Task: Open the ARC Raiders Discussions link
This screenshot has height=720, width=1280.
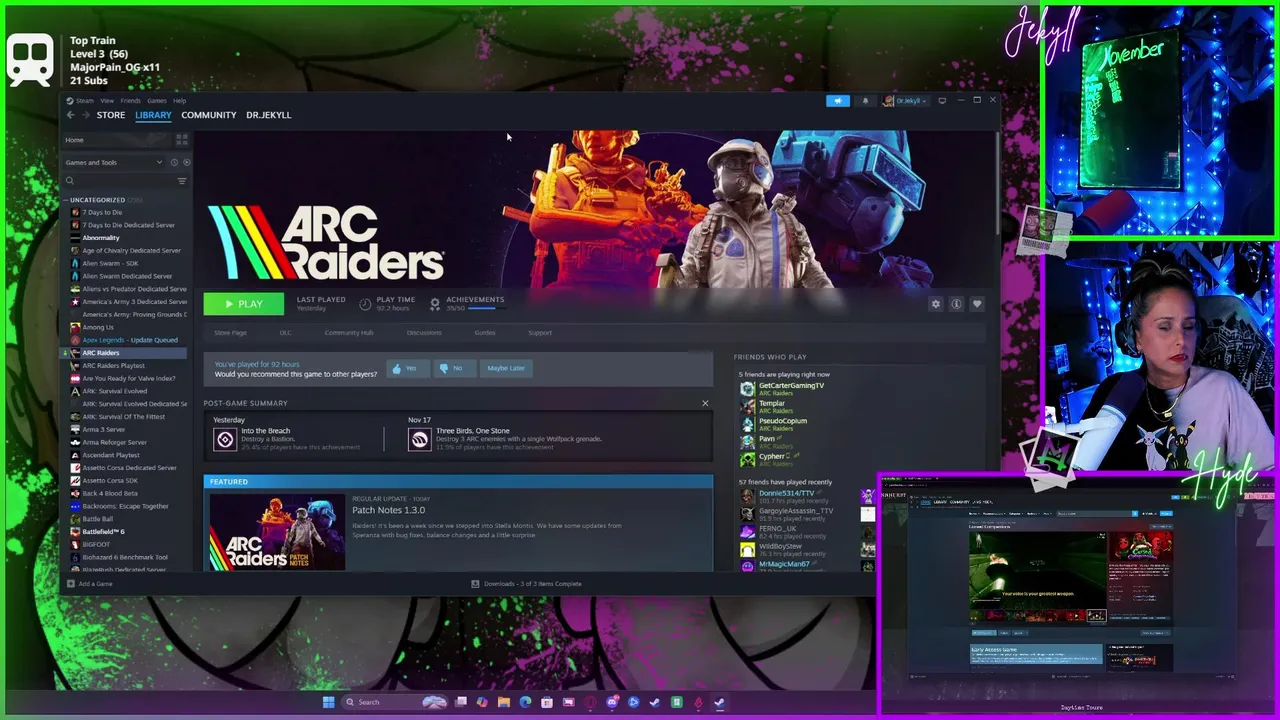Action: (x=424, y=333)
